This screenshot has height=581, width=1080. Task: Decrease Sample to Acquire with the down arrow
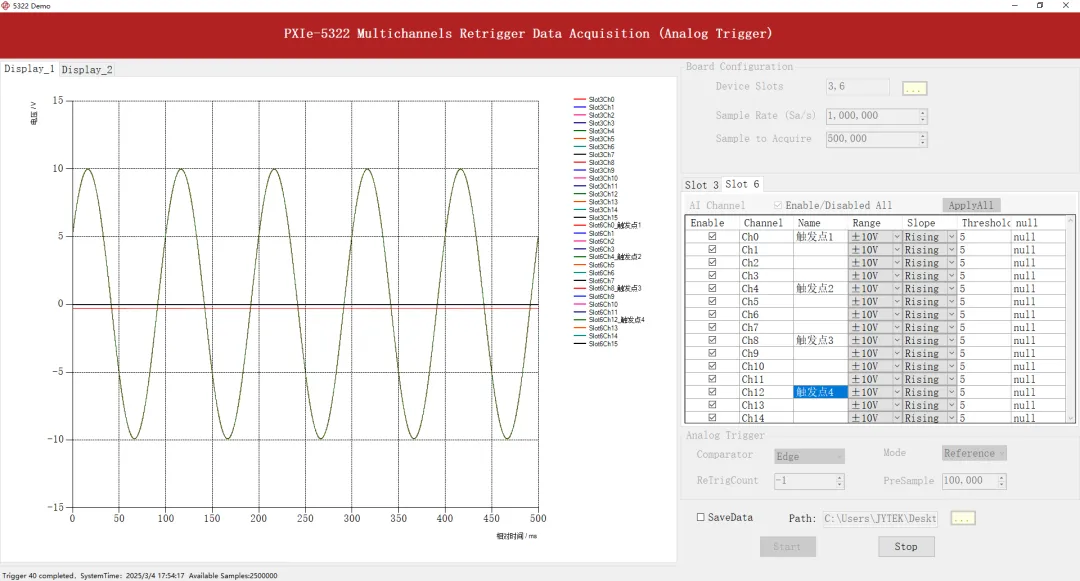923,142
